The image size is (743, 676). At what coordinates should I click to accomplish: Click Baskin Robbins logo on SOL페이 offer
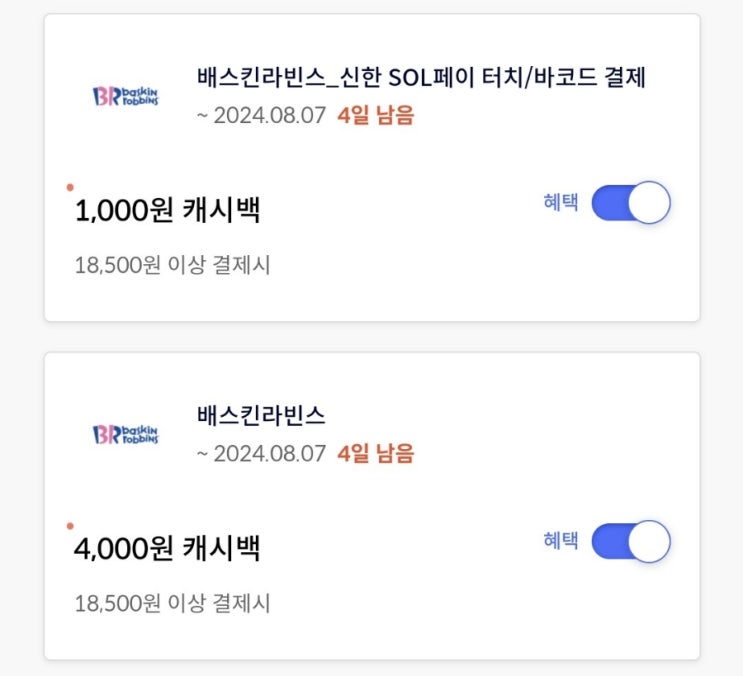pyautogui.click(x=125, y=96)
